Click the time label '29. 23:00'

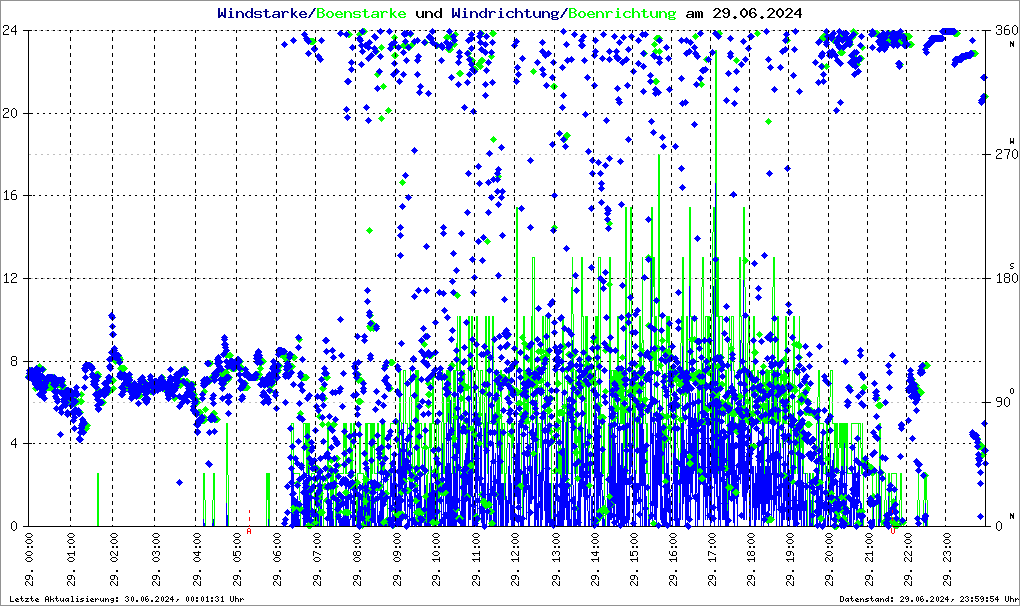[x=946, y=560]
